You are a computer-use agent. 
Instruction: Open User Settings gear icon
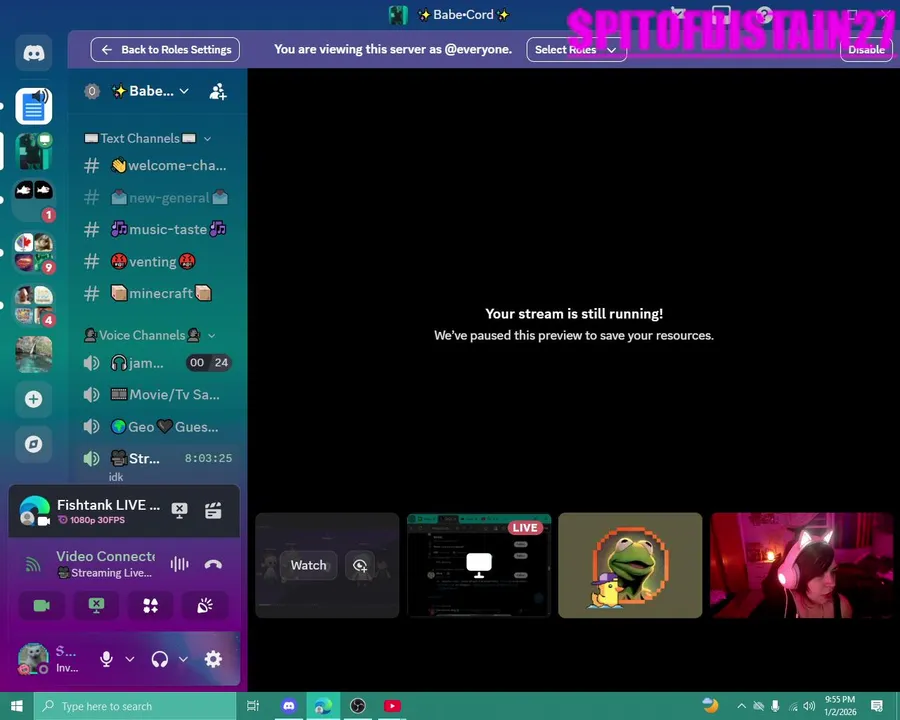(x=213, y=659)
